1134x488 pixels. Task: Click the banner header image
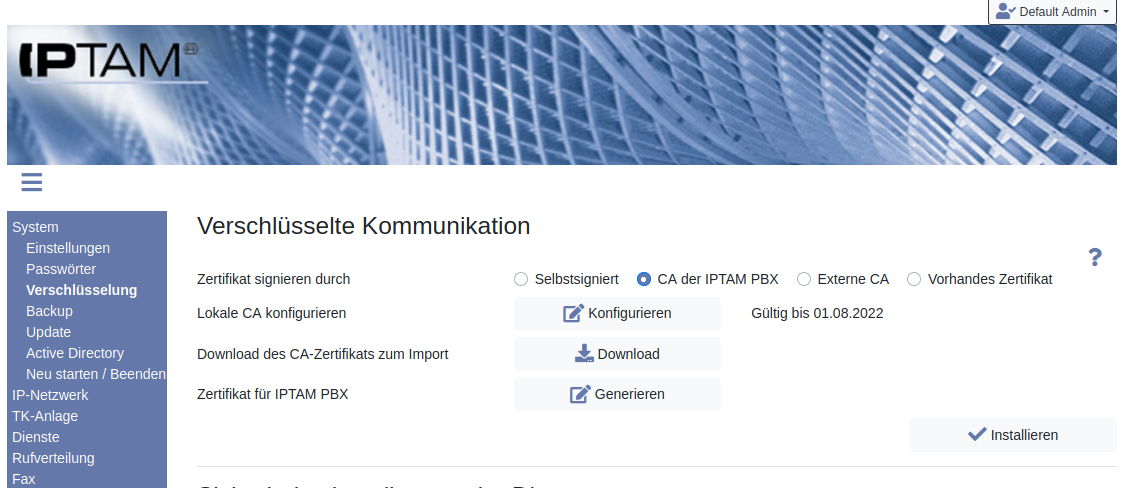(x=650, y=95)
